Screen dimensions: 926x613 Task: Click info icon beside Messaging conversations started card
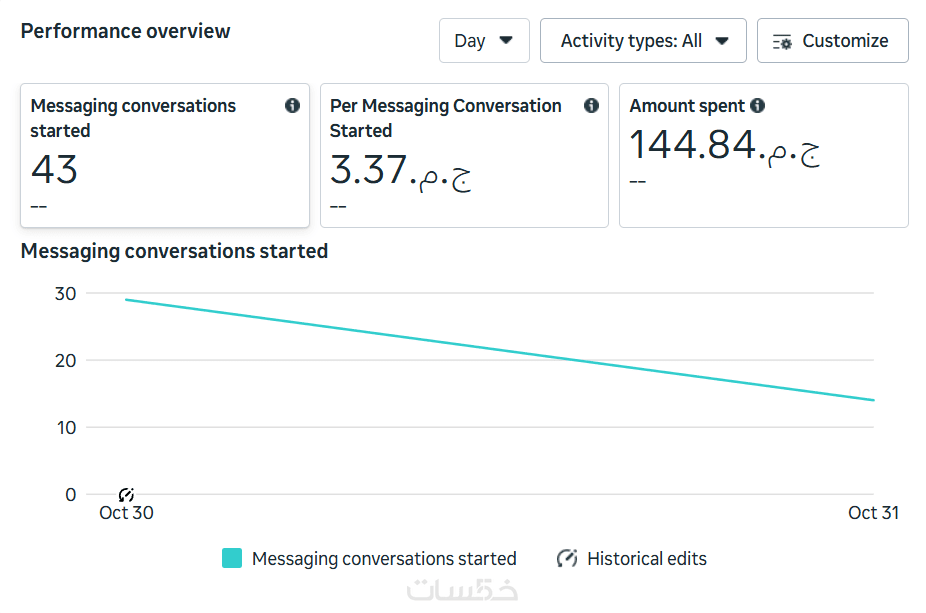point(292,106)
